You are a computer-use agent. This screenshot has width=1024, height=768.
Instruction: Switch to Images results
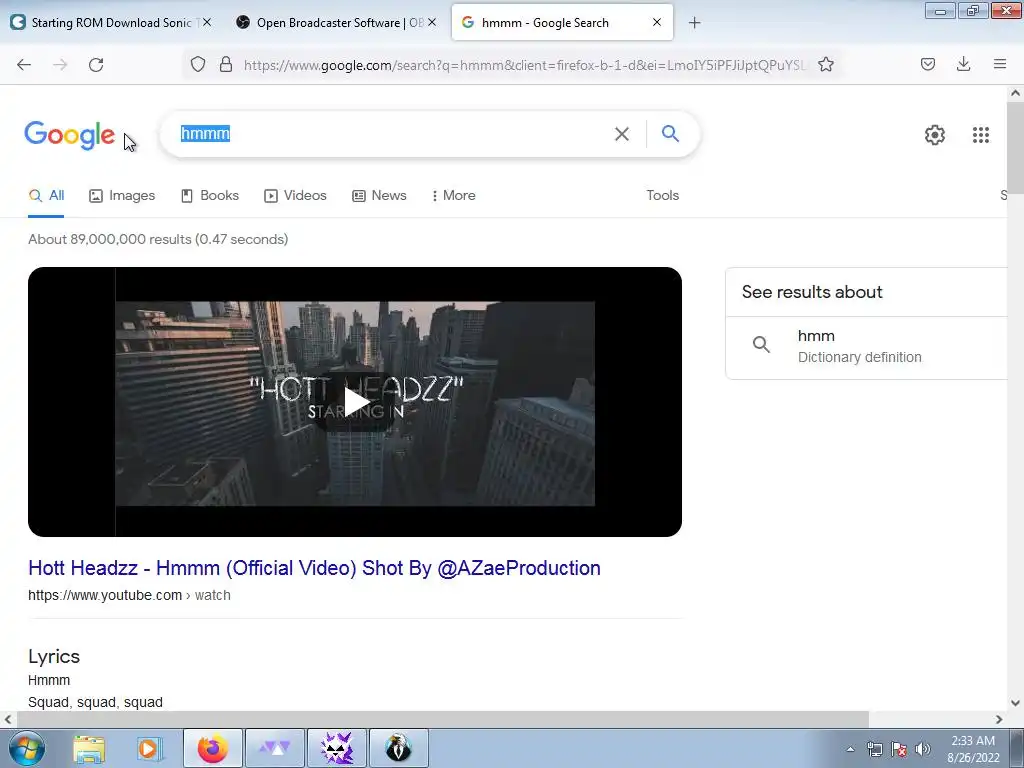[122, 195]
